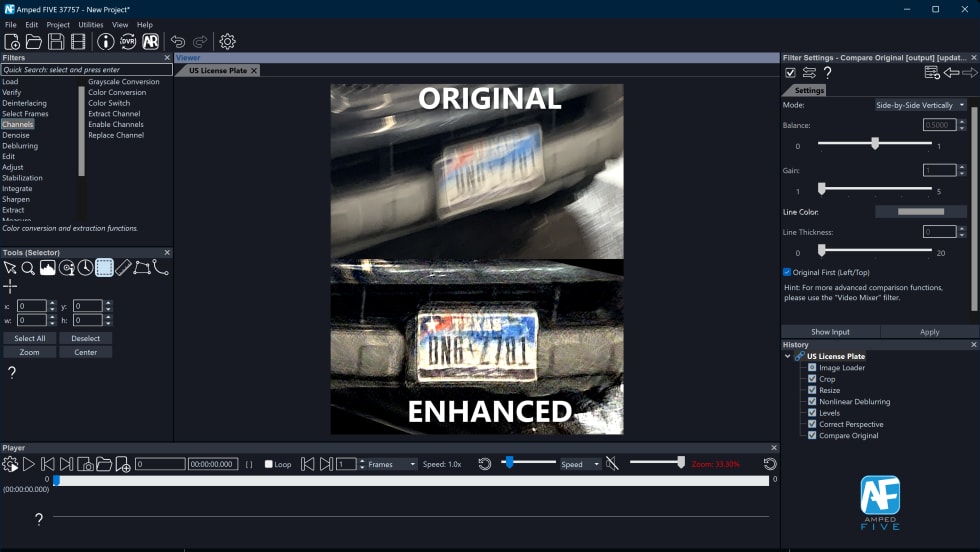Select the image picture tool icon
Image resolution: width=980 pixels, height=552 pixels.
[x=48, y=268]
